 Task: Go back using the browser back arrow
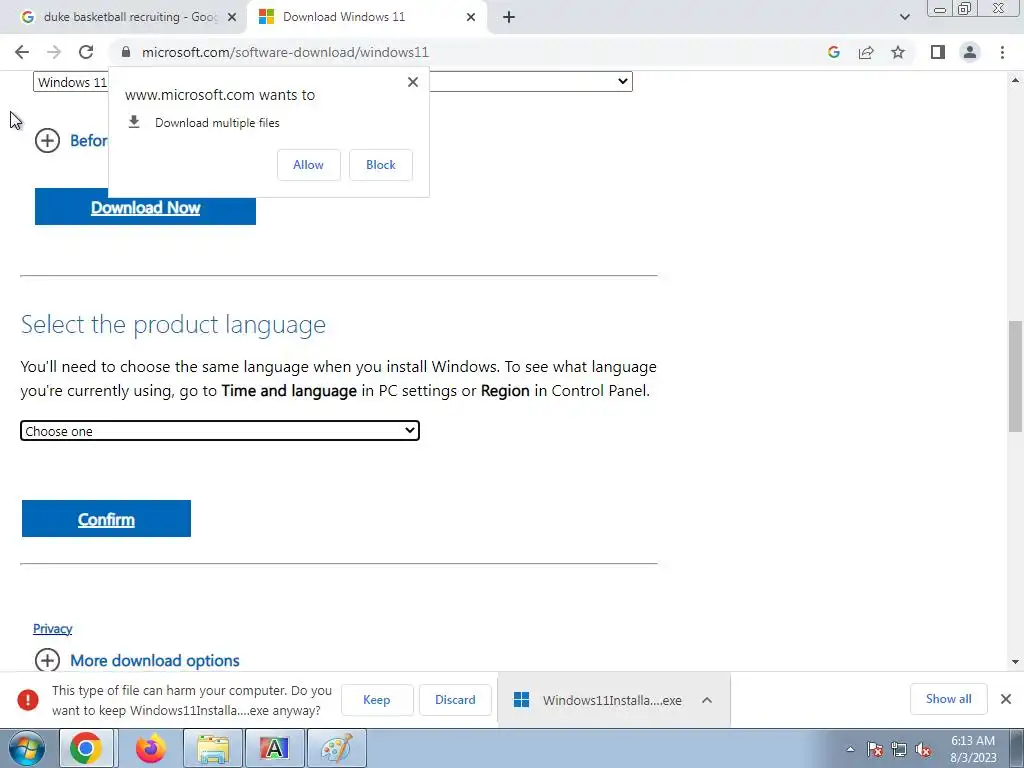pyautogui.click(x=22, y=52)
